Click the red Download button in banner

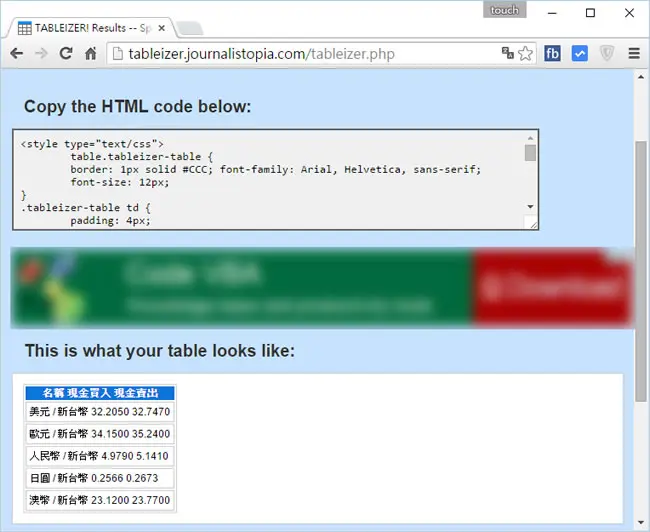click(552, 287)
